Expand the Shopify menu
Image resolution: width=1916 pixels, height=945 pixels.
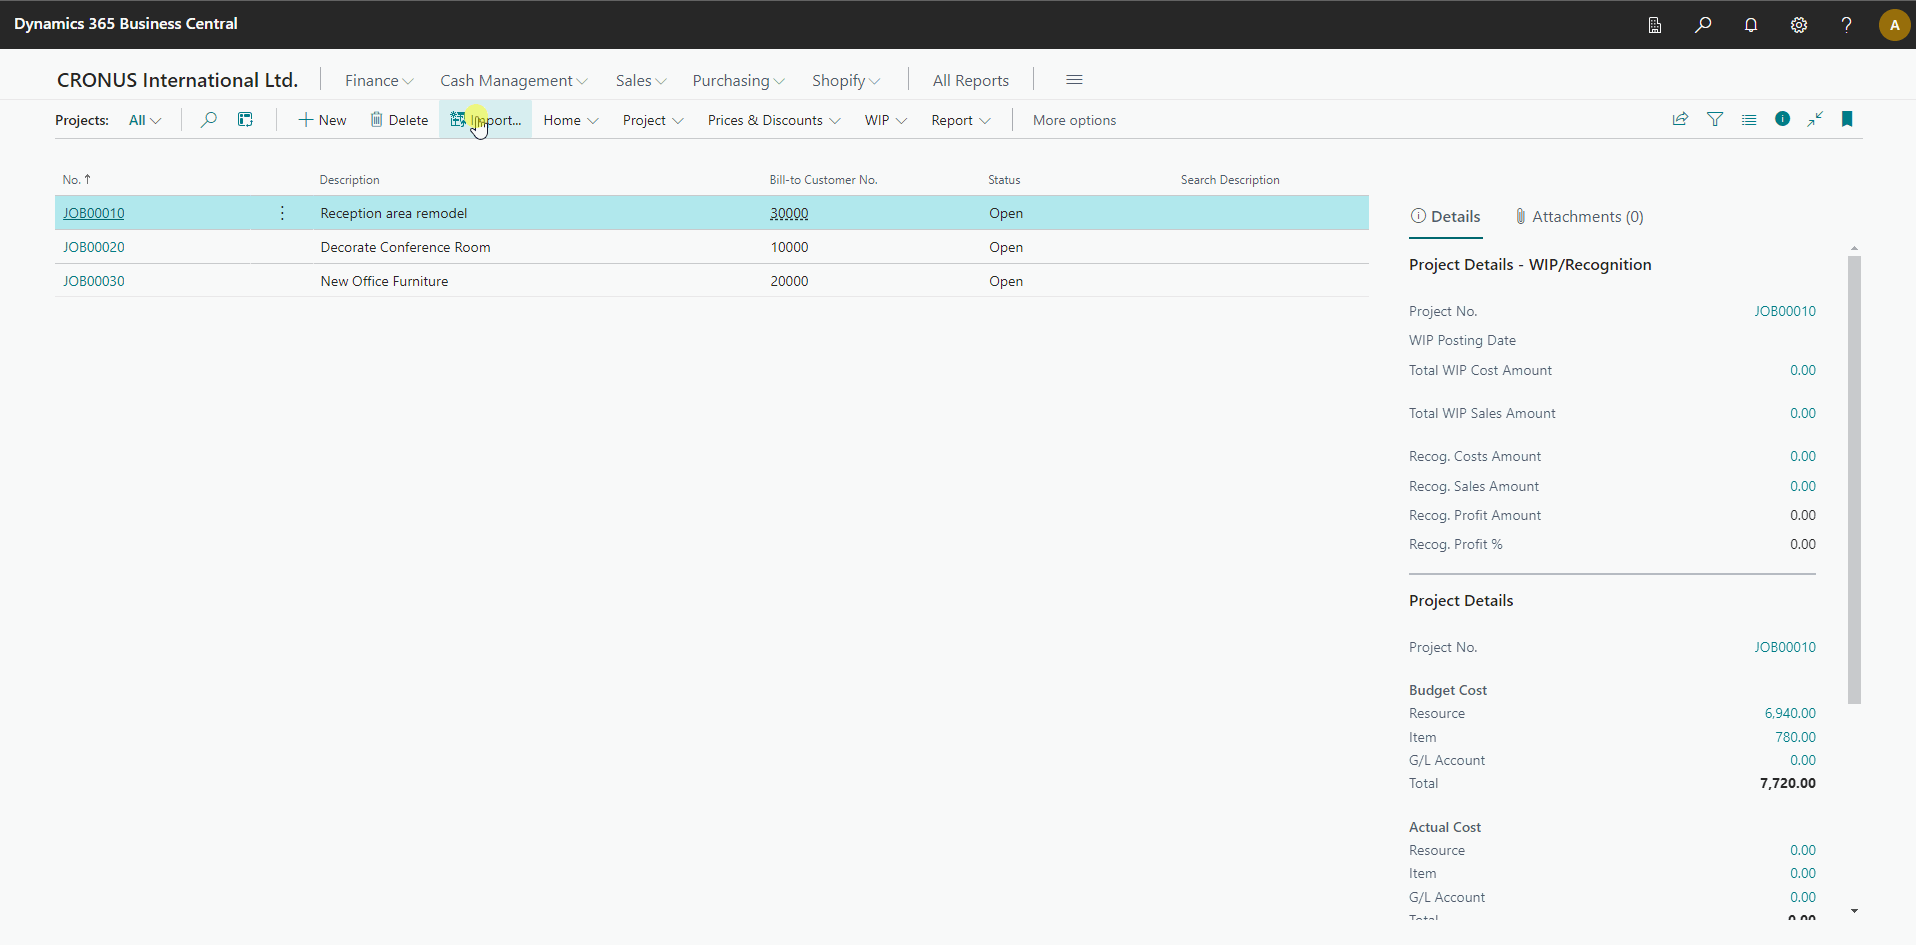click(x=846, y=80)
